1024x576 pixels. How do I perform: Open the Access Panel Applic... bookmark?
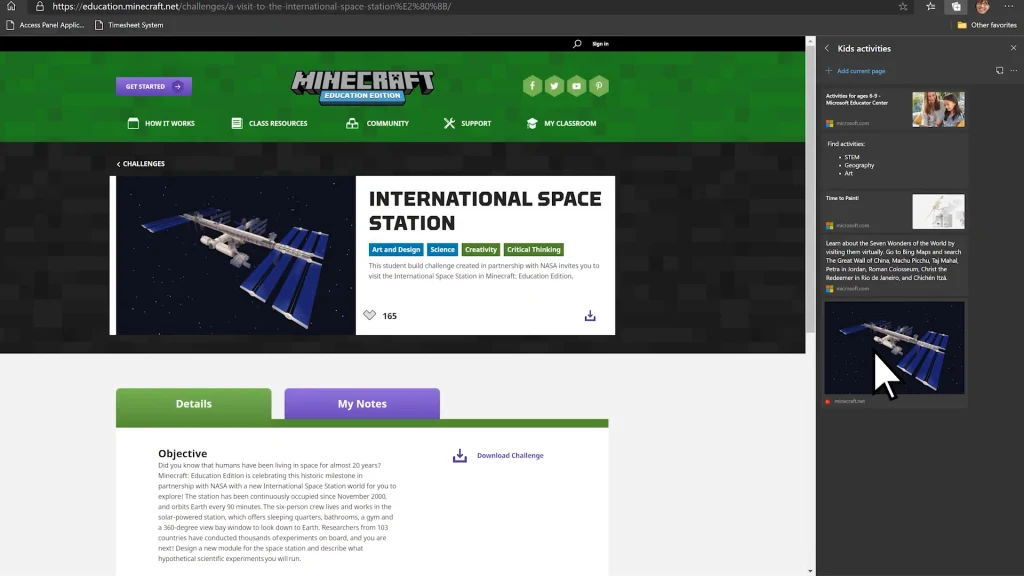45,25
